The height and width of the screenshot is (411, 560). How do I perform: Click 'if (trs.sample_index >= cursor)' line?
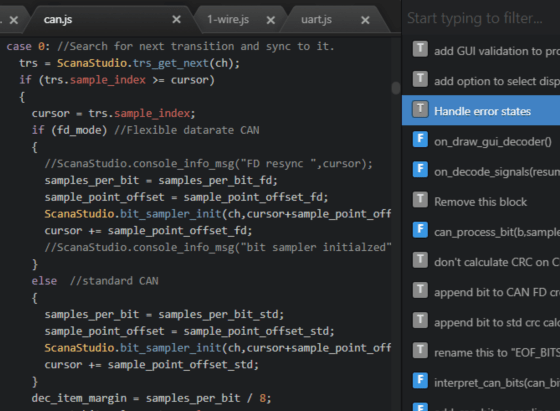(117, 80)
